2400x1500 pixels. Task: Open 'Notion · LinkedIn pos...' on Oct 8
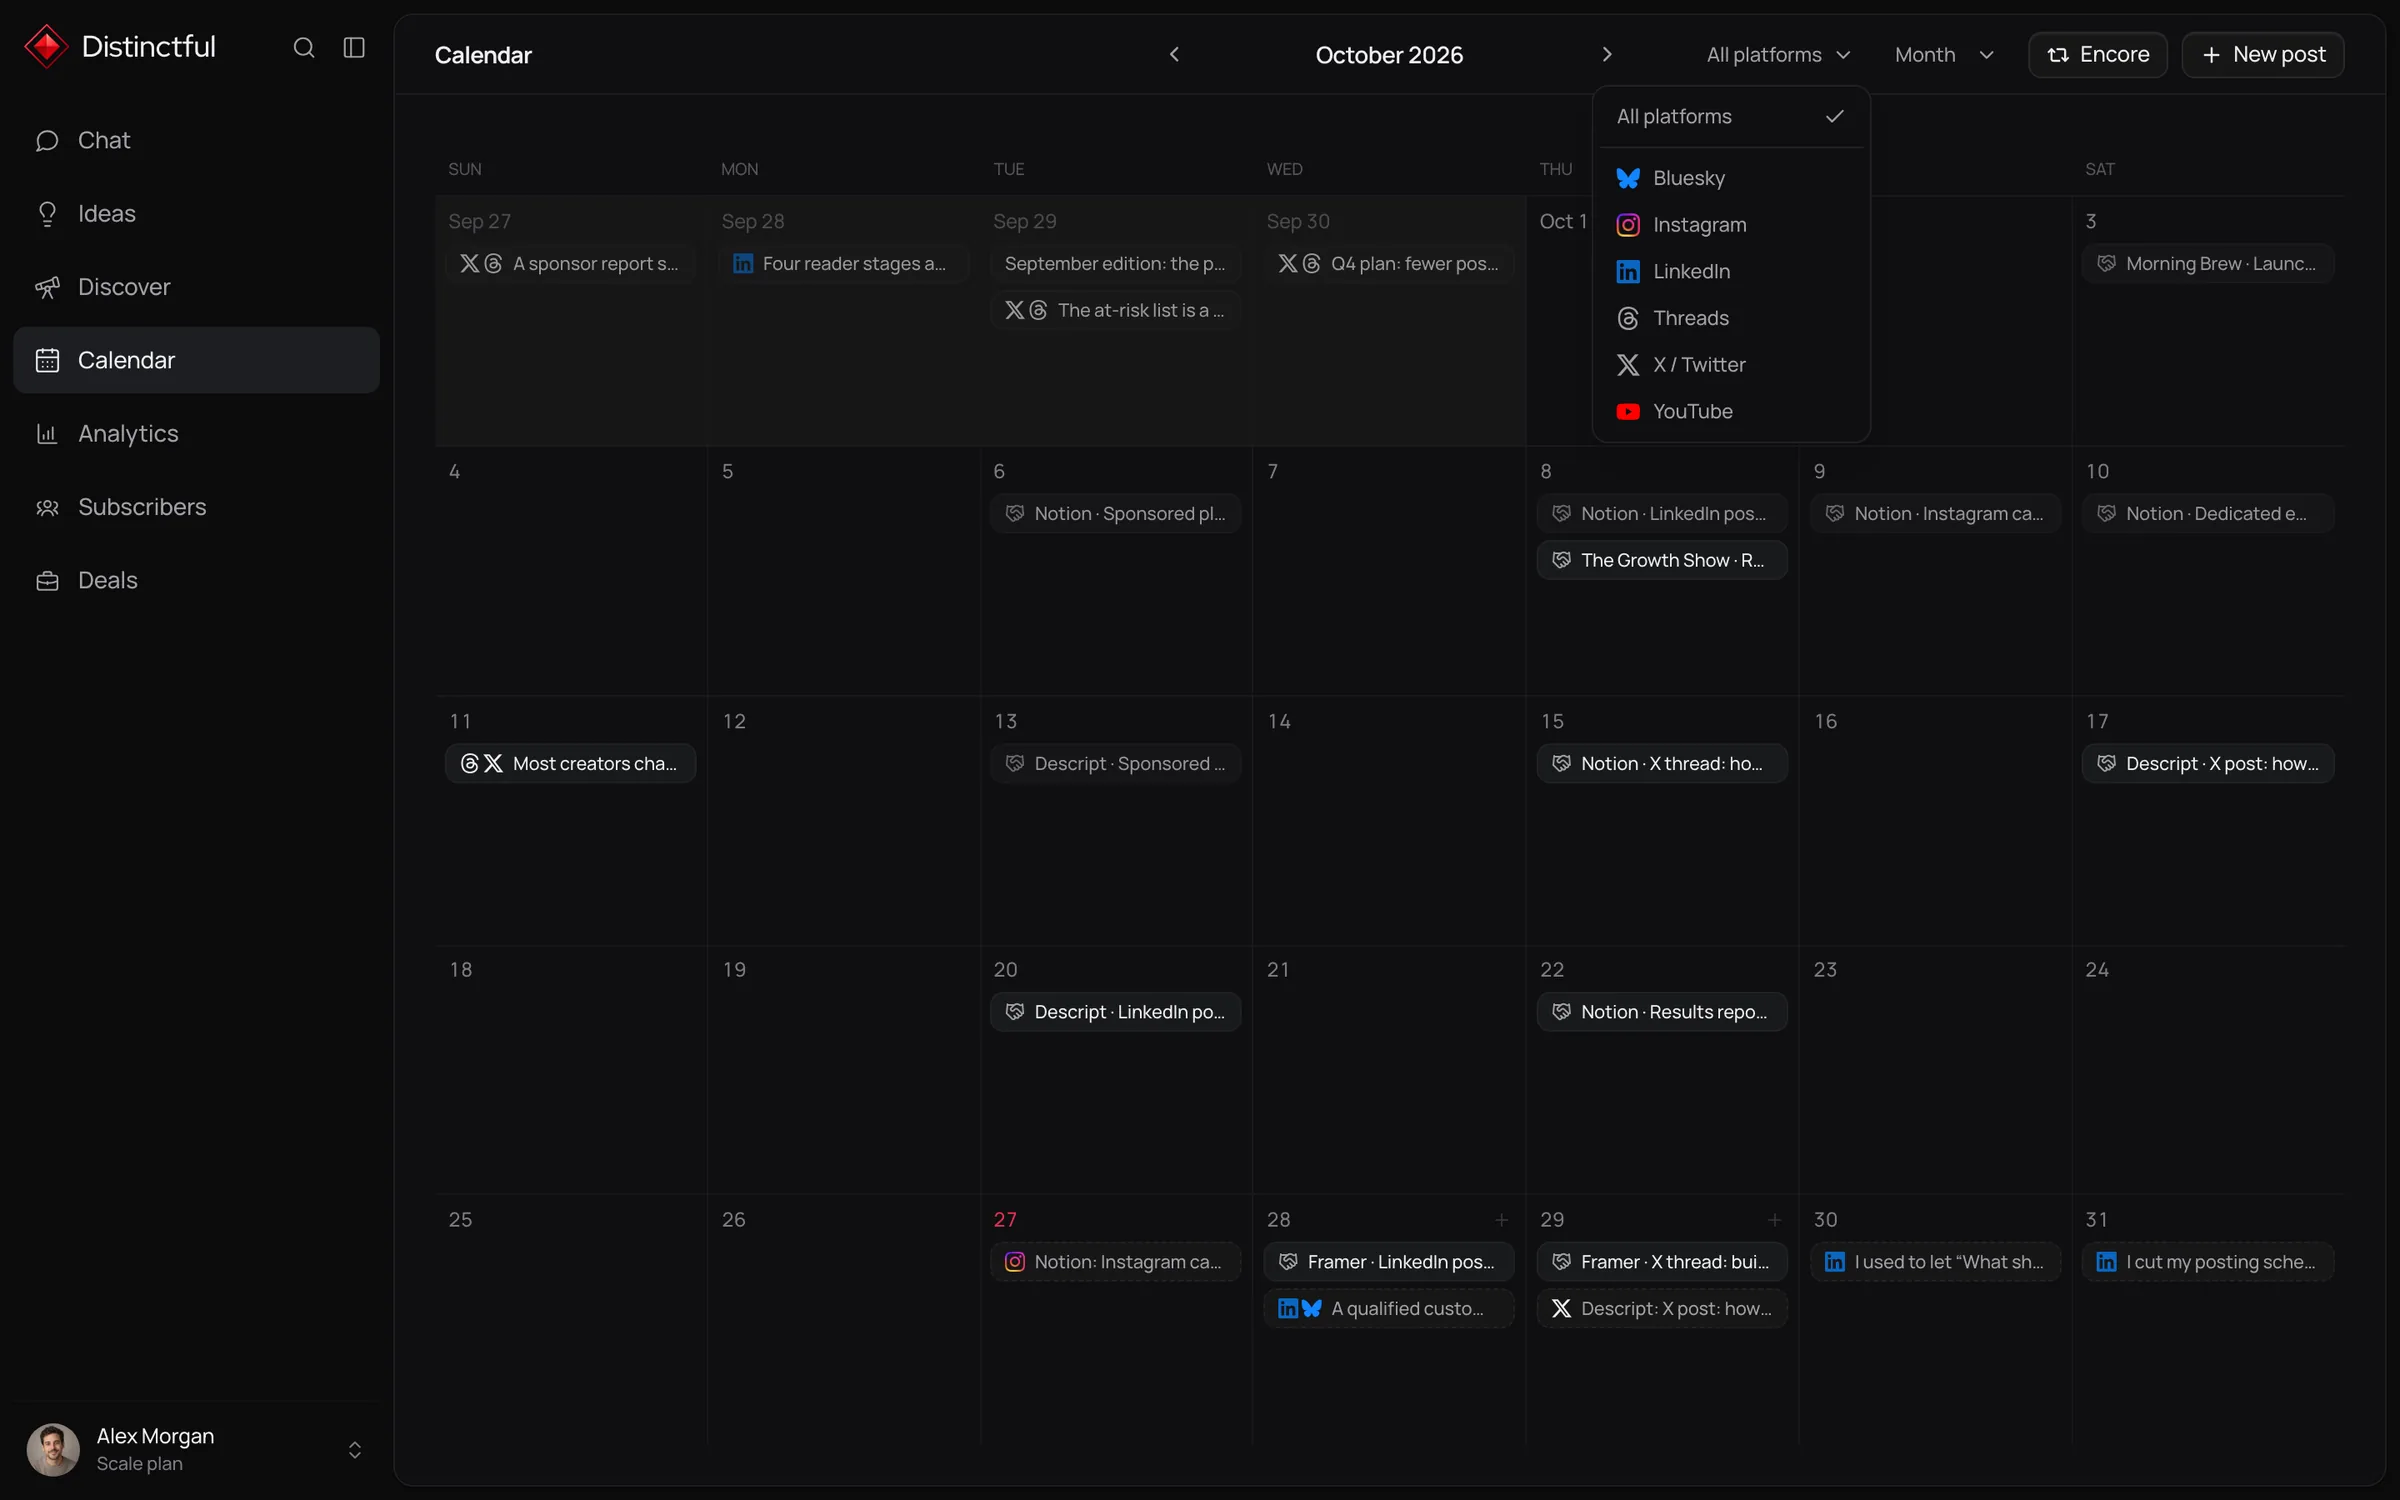[x=1662, y=514]
